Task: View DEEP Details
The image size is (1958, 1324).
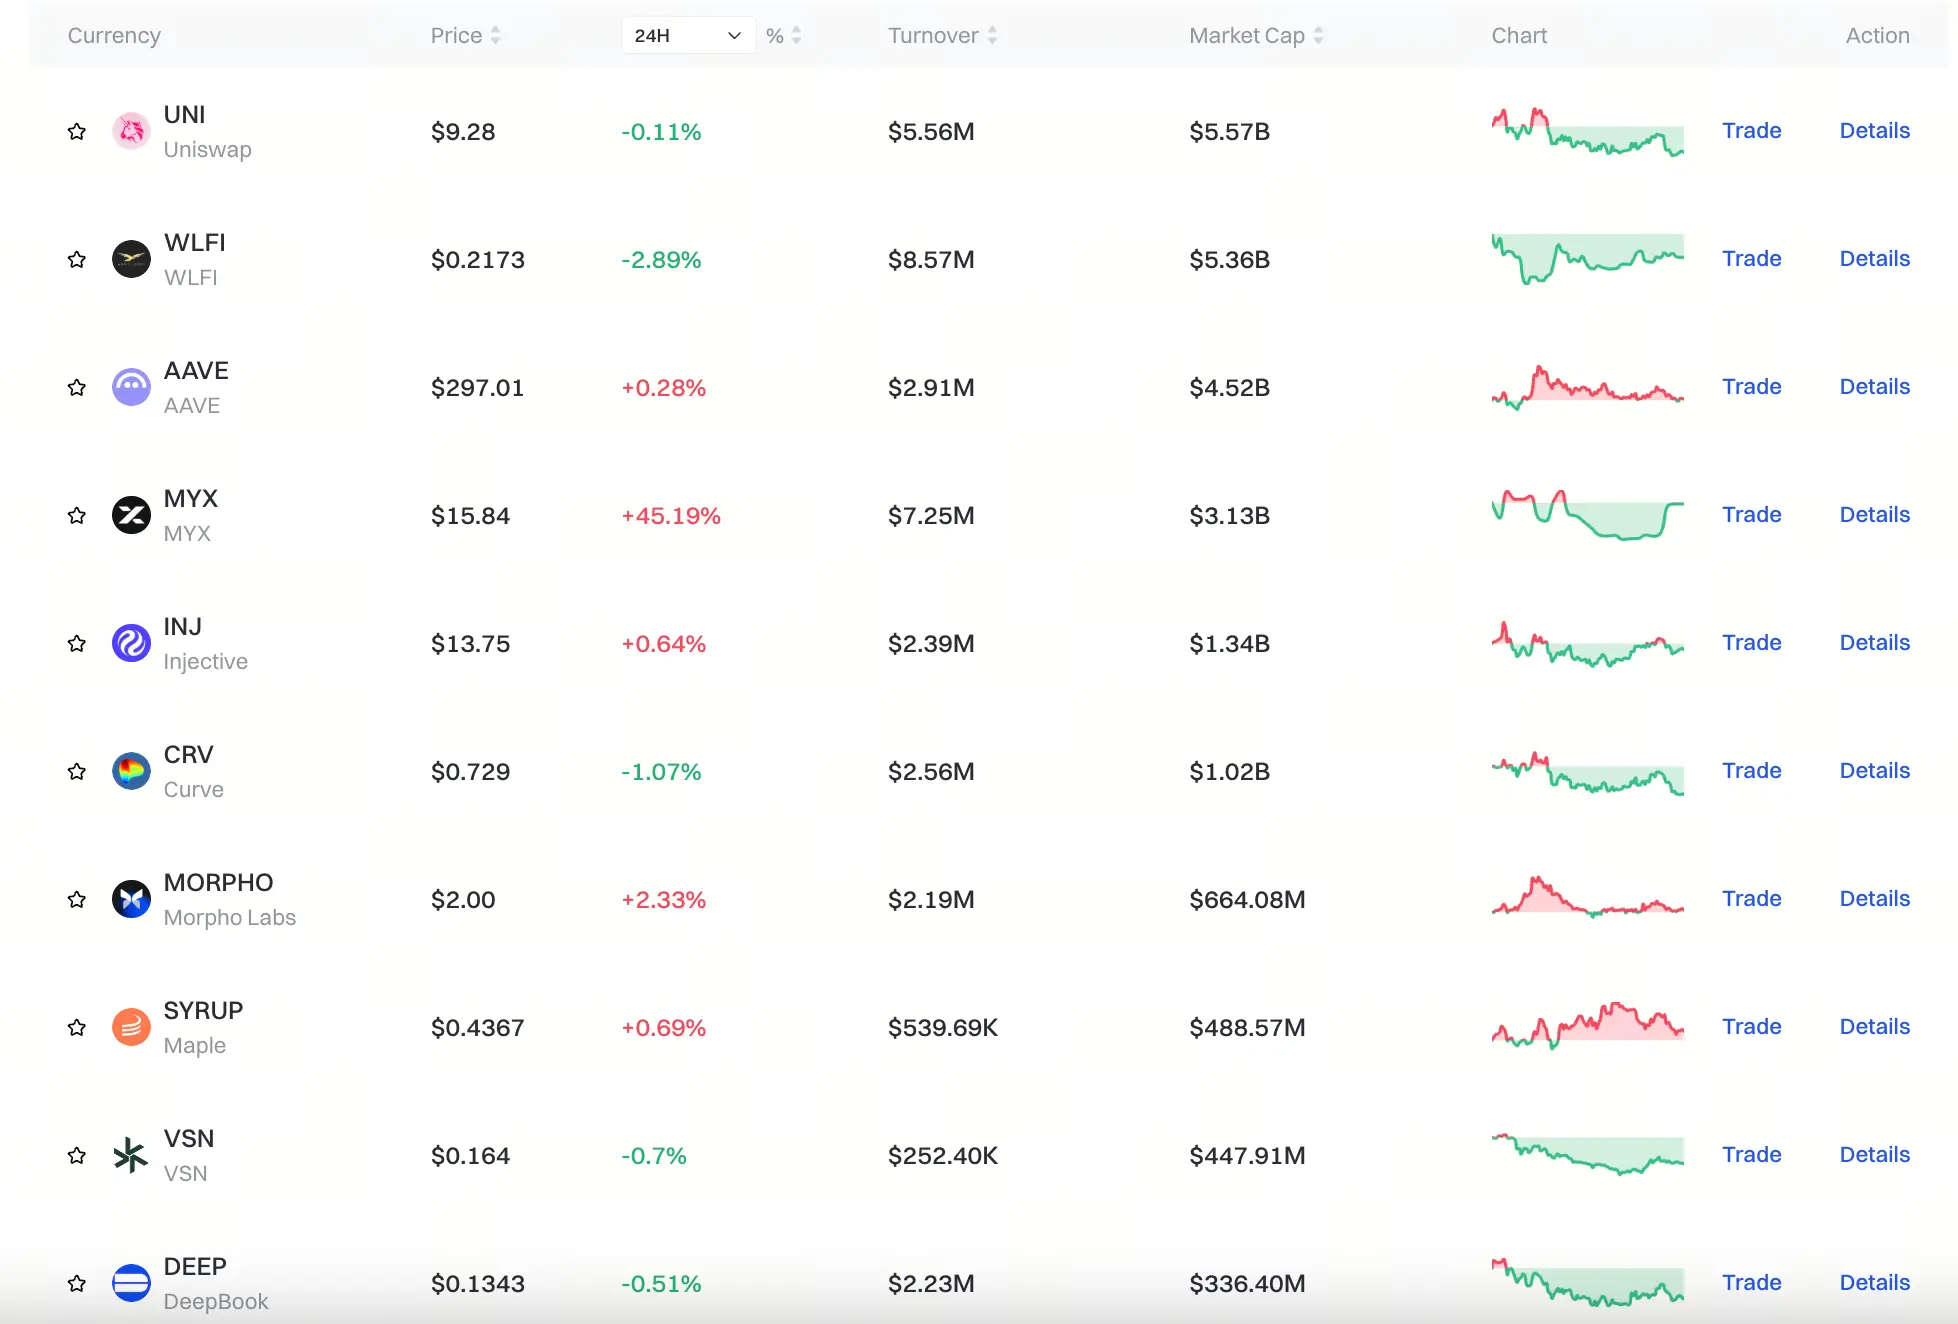Action: click(x=1874, y=1283)
